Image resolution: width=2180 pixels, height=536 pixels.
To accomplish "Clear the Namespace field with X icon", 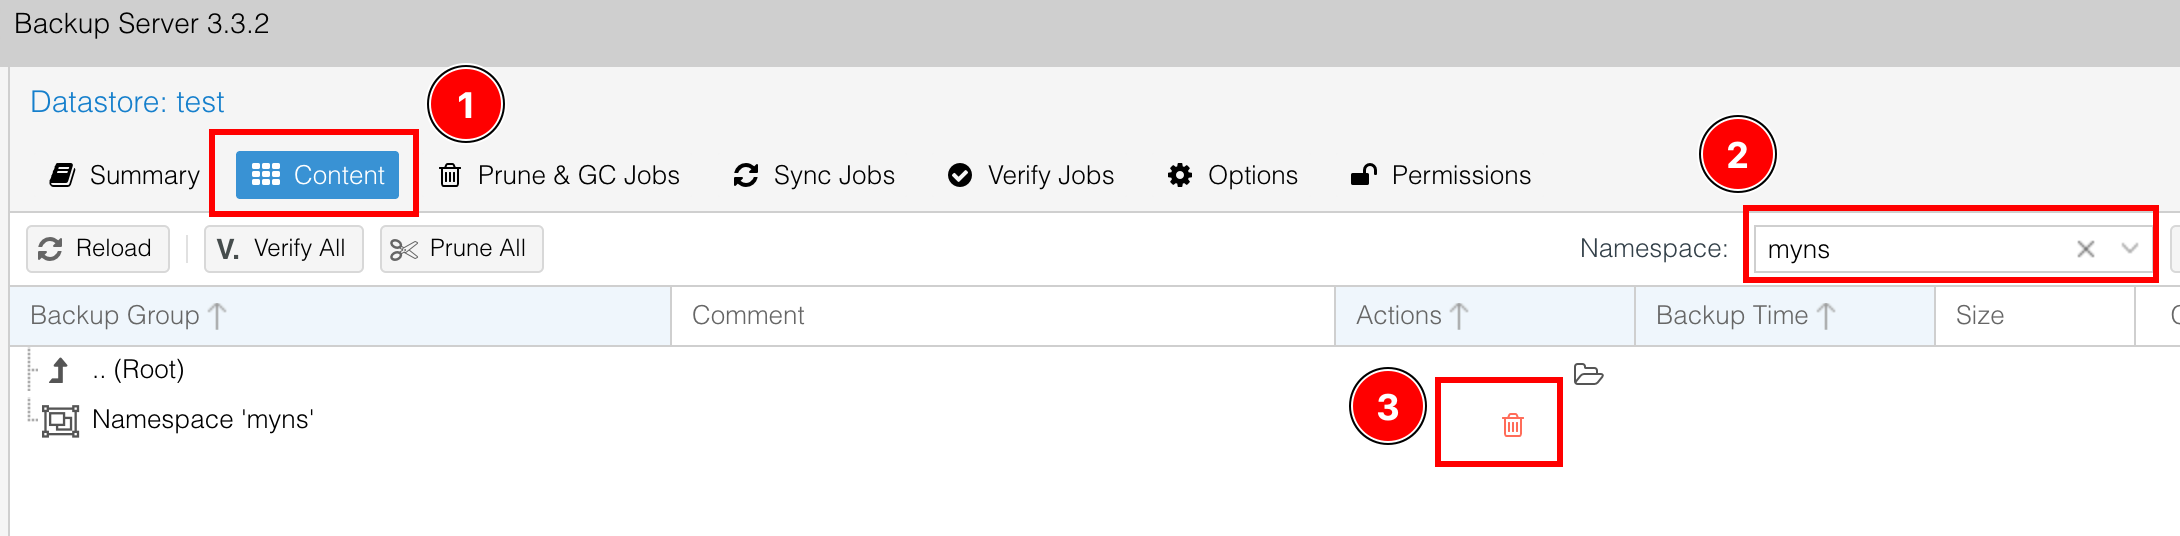I will click(2085, 249).
